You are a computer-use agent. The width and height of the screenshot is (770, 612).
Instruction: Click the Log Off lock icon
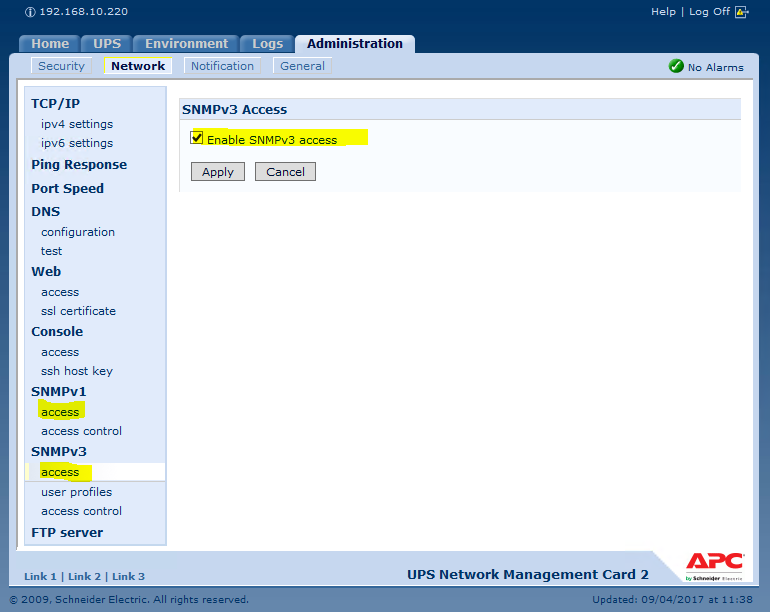tap(741, 12)
